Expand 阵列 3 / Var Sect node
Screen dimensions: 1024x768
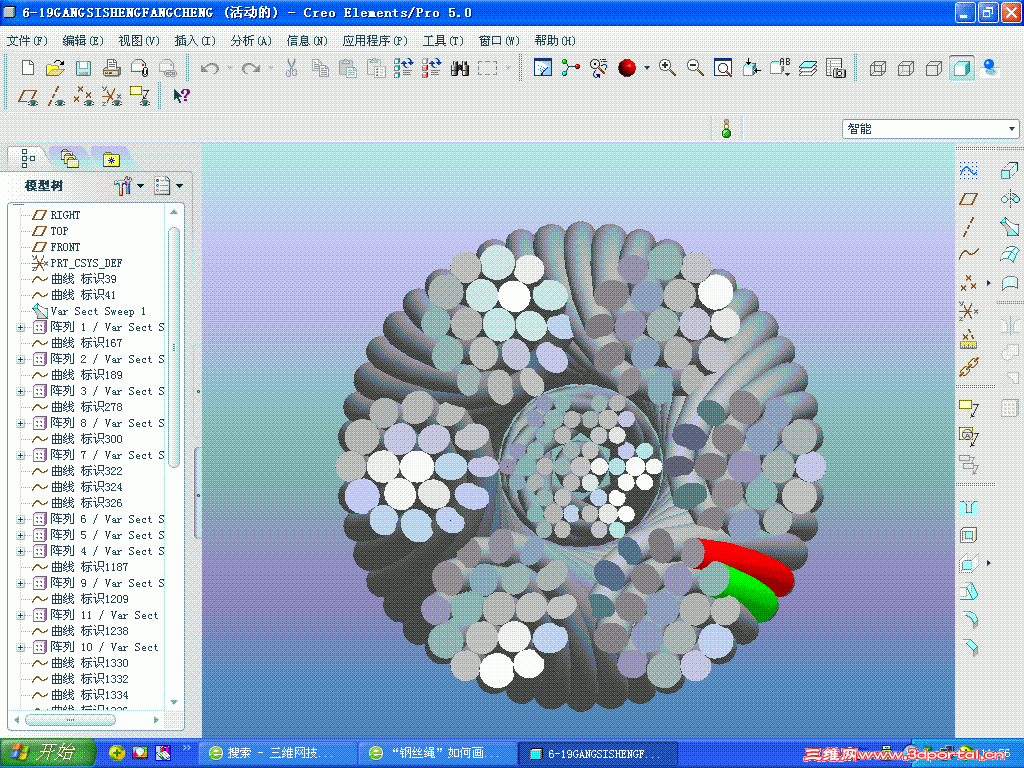pyautogui.click(x=20, y=391)
